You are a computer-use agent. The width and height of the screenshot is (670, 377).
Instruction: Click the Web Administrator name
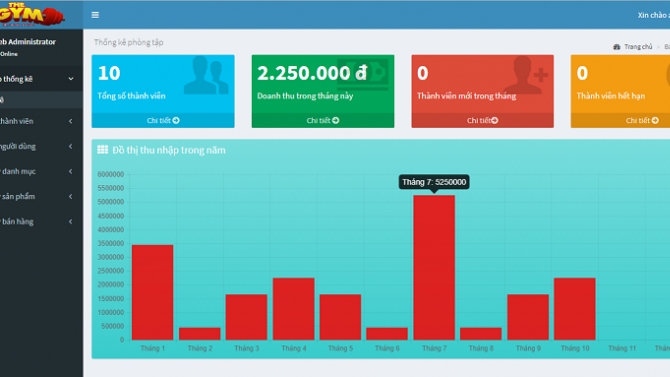pyautogui.click(x=28, y=42)
